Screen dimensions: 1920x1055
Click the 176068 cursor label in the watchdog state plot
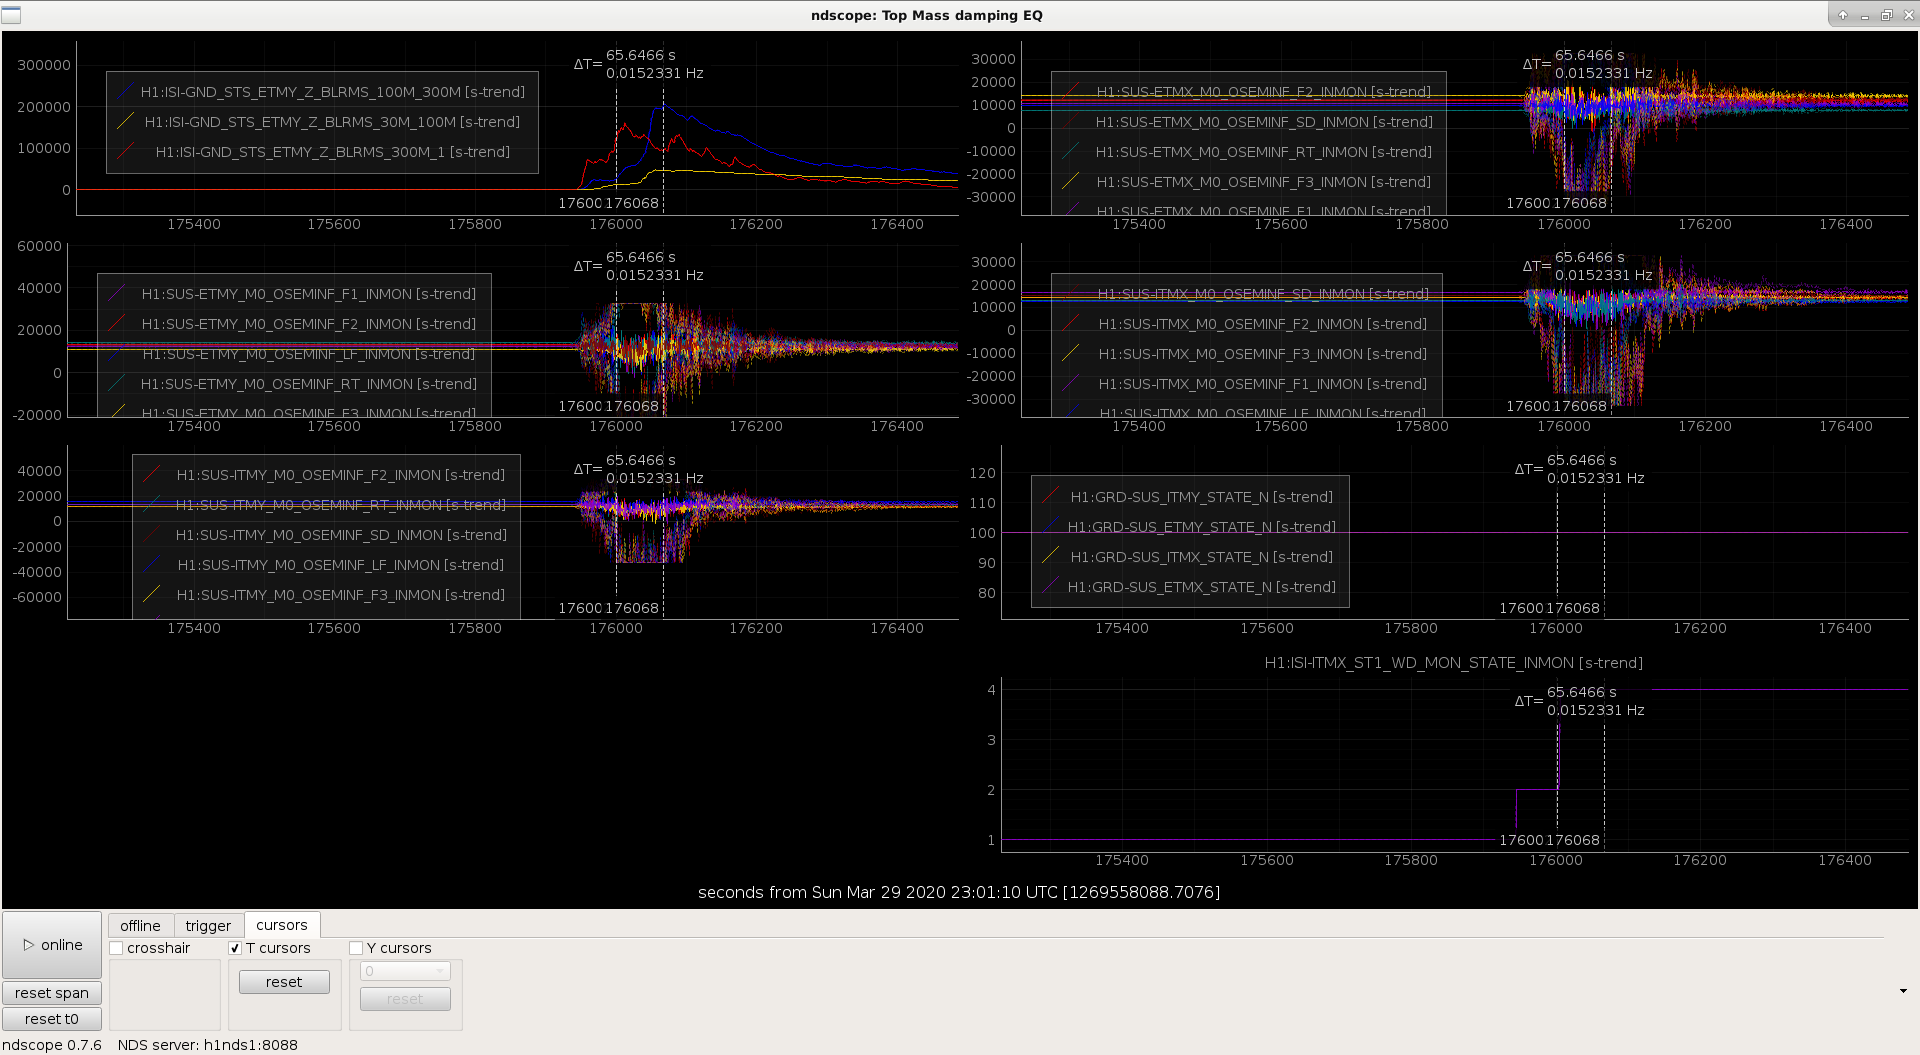(x=1573, y=840)
